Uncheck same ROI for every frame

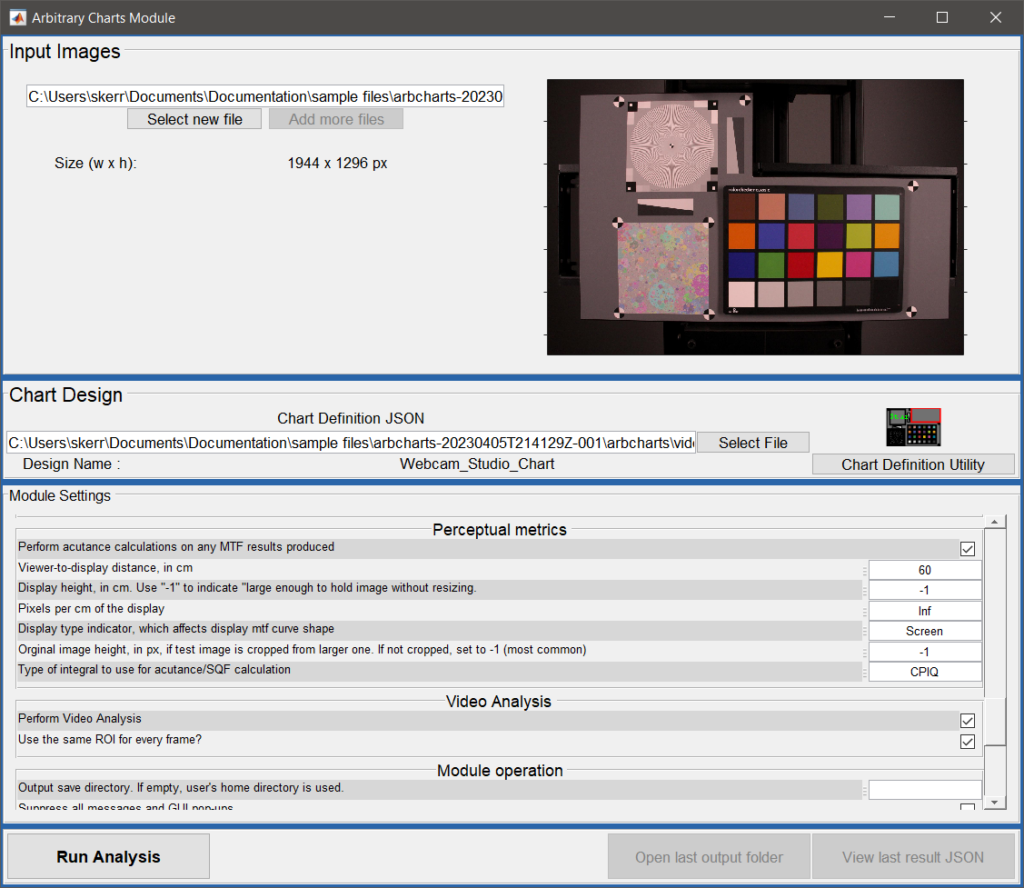click(x=967, y=741)
